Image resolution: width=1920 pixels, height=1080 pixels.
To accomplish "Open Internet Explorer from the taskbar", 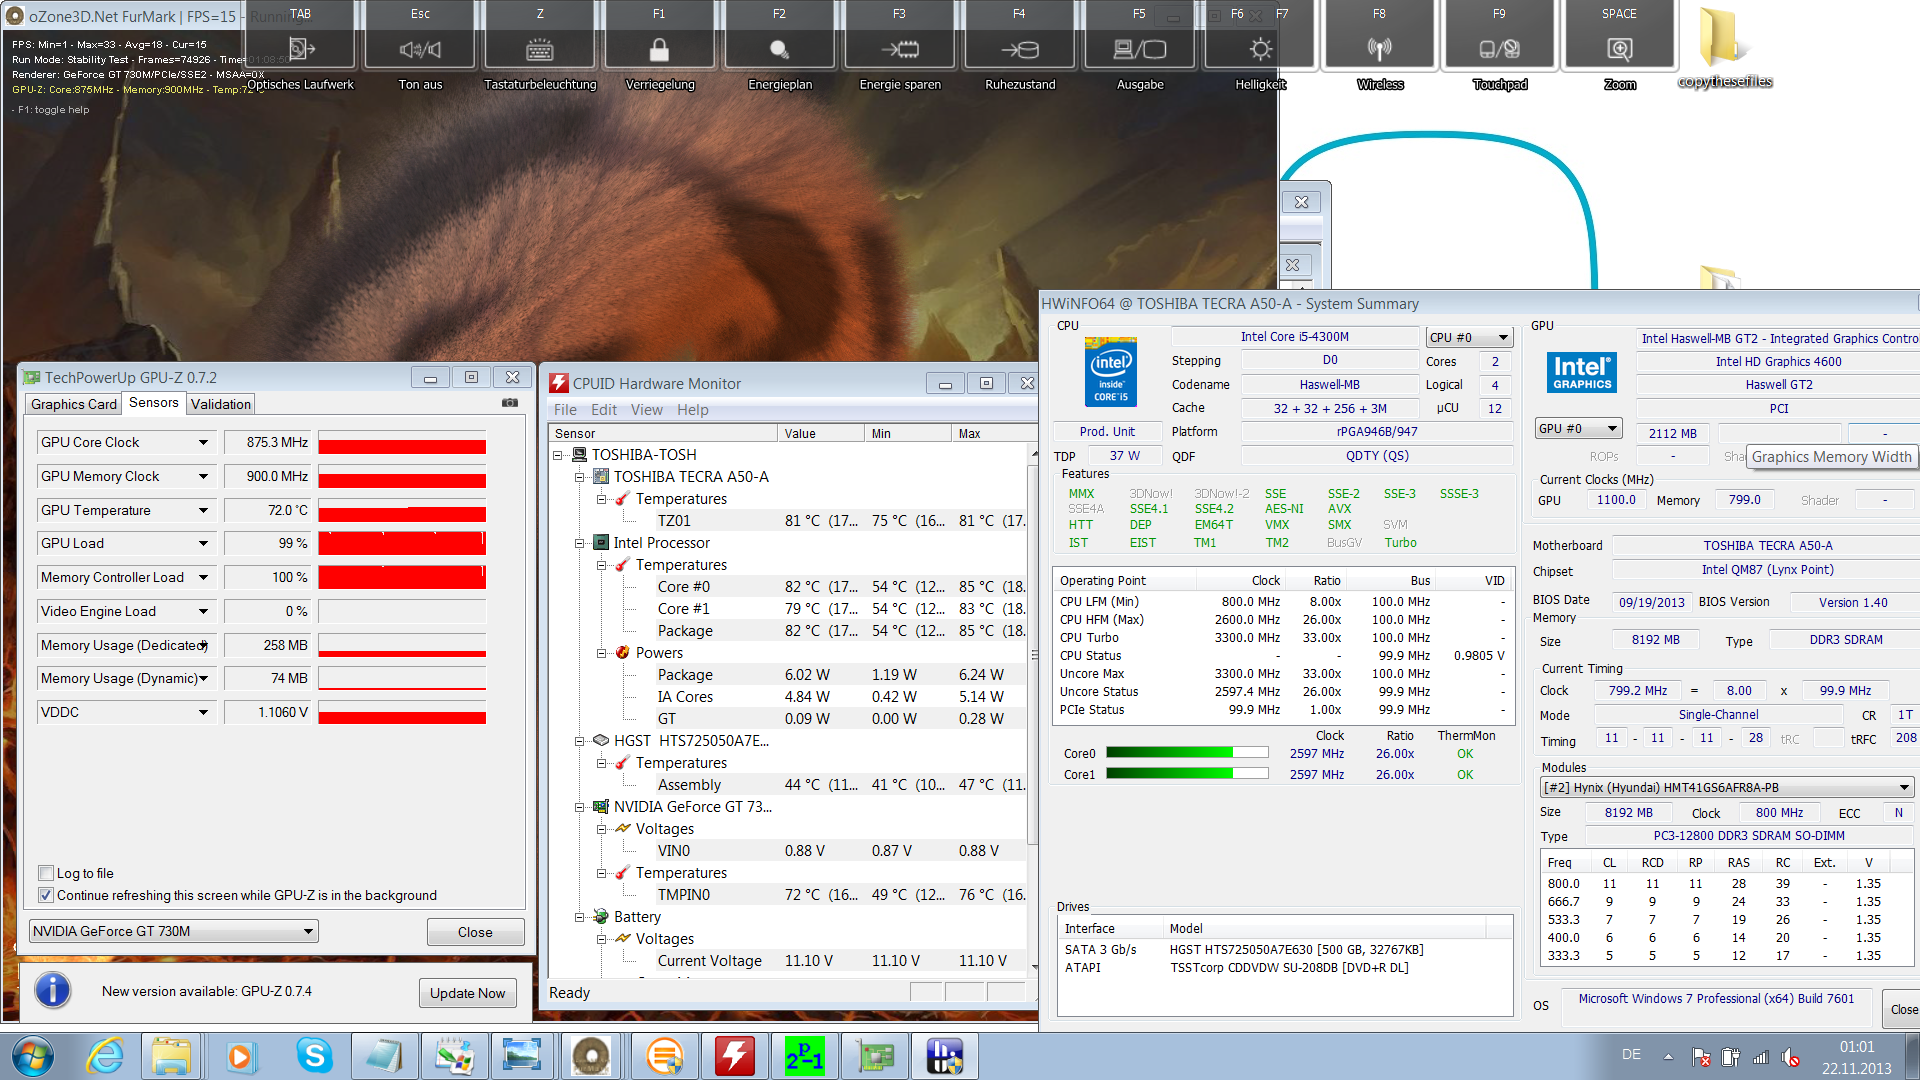I will (x=105, y=1056).
